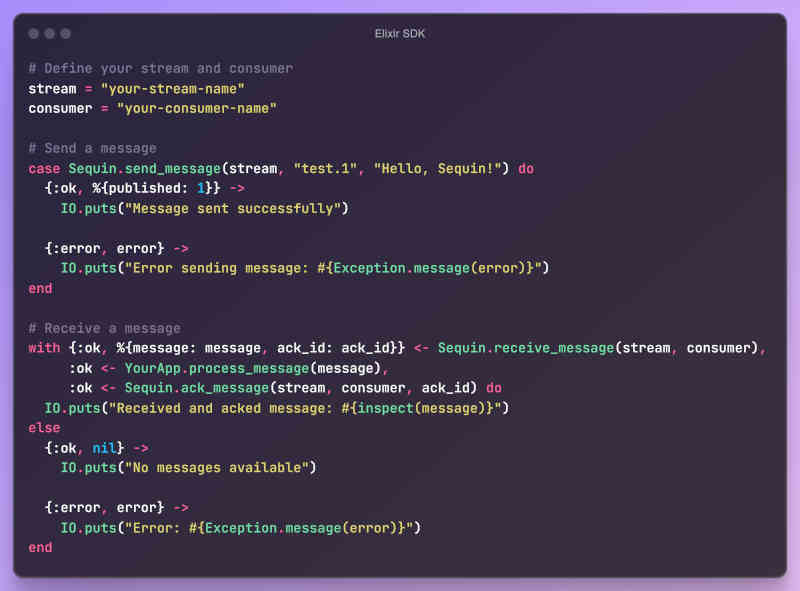800x591 pixels.
Task: Click 'Sequin.receive_message' function call
Action: click(526, 348)
